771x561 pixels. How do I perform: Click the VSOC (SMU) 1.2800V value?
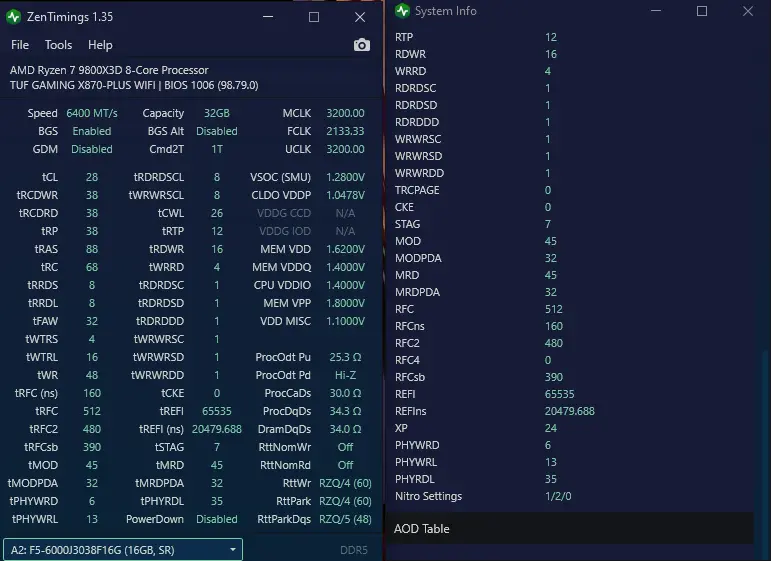(345, 177)
